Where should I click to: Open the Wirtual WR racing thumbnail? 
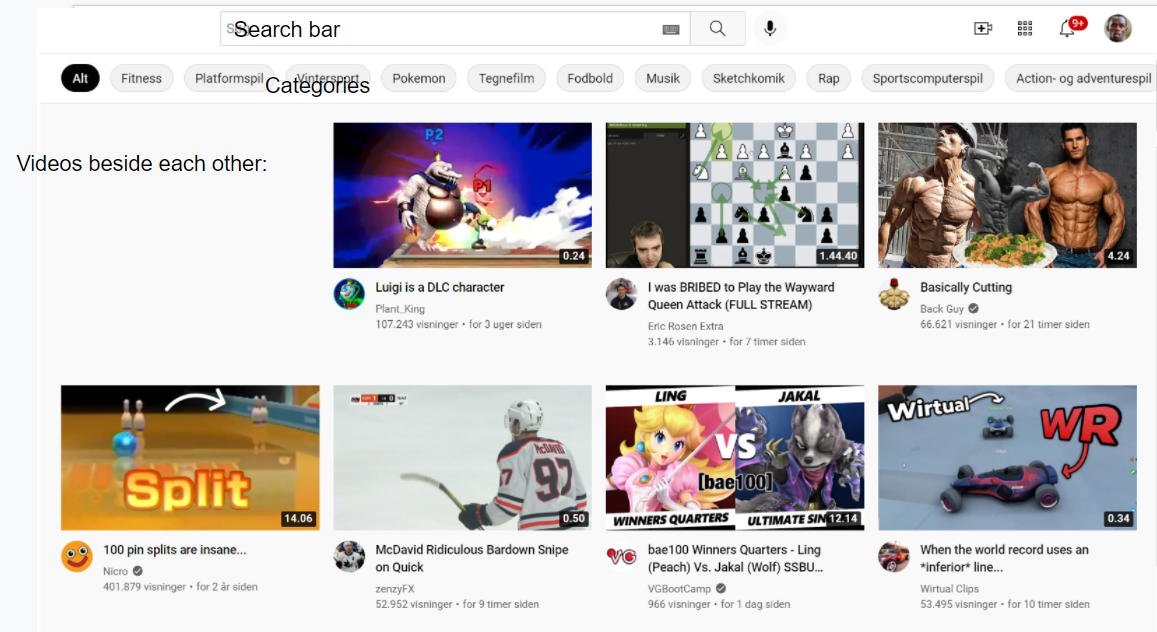(1007, 457)
